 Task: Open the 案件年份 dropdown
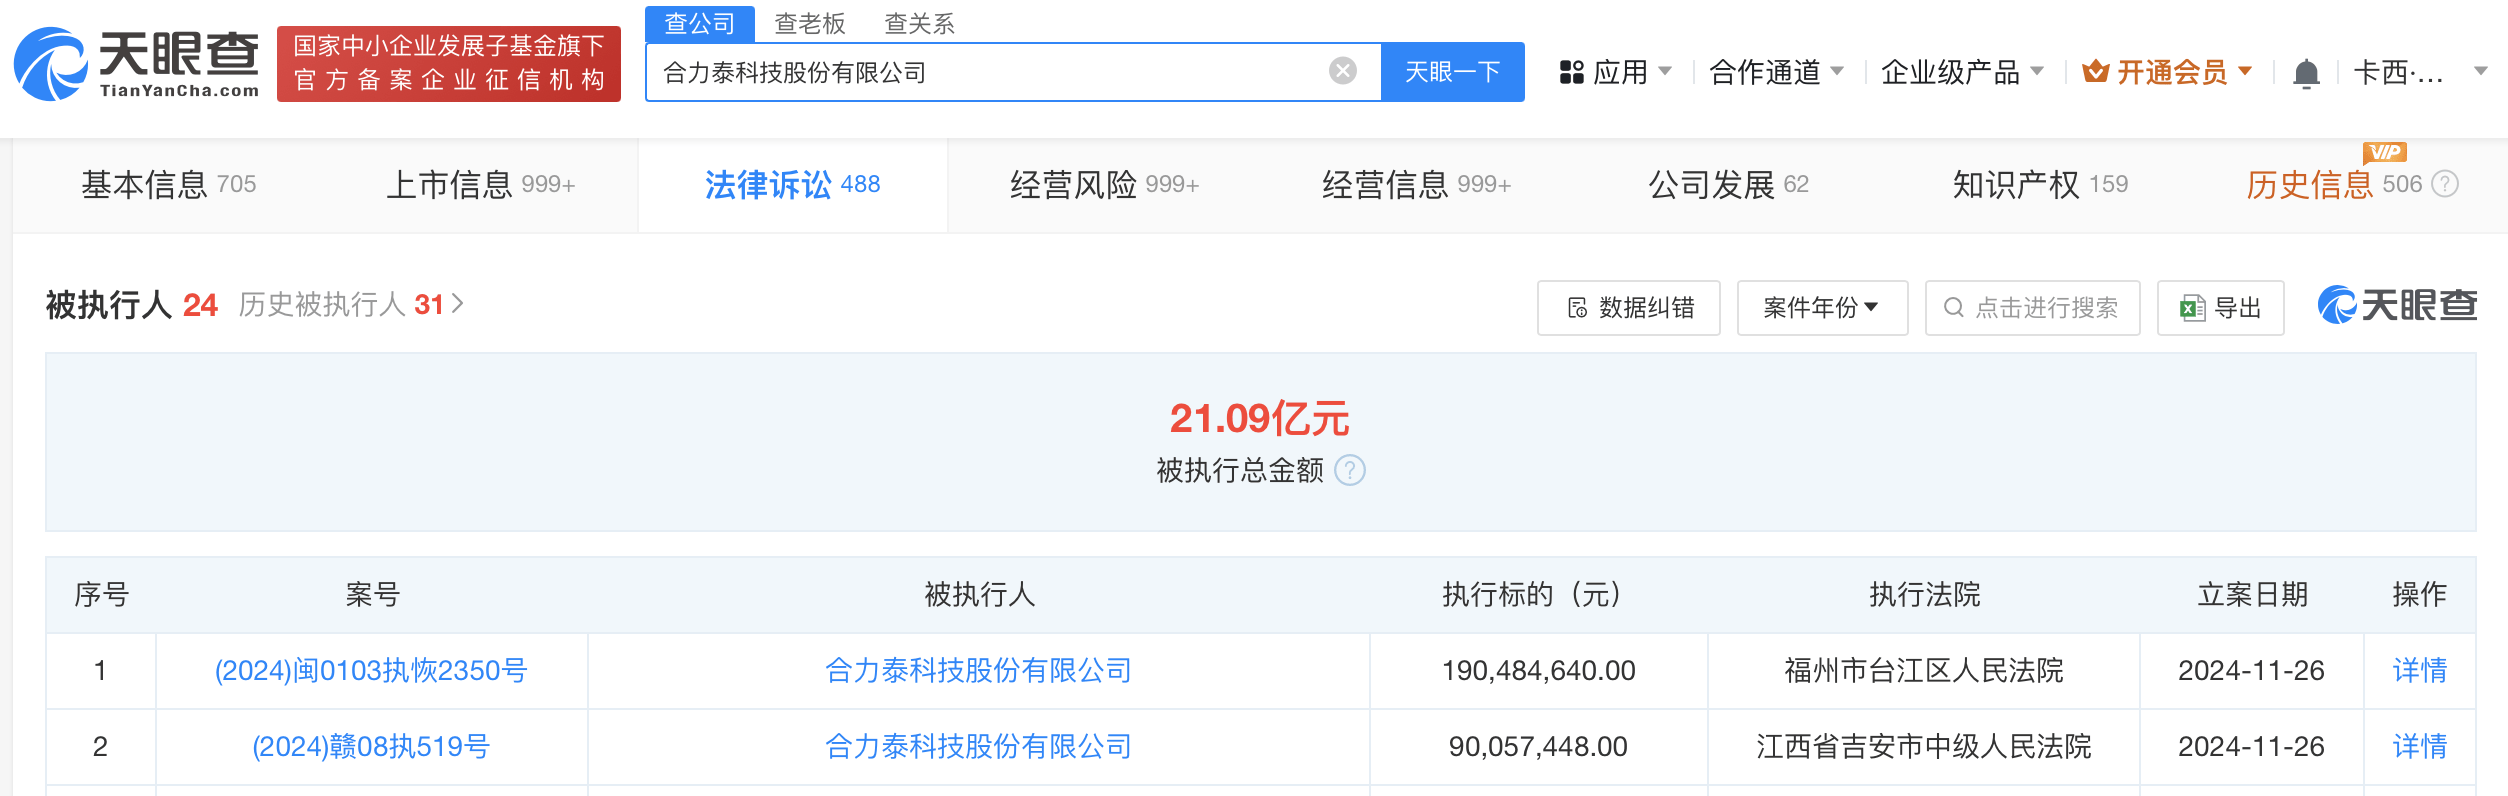click(1822, 308)
